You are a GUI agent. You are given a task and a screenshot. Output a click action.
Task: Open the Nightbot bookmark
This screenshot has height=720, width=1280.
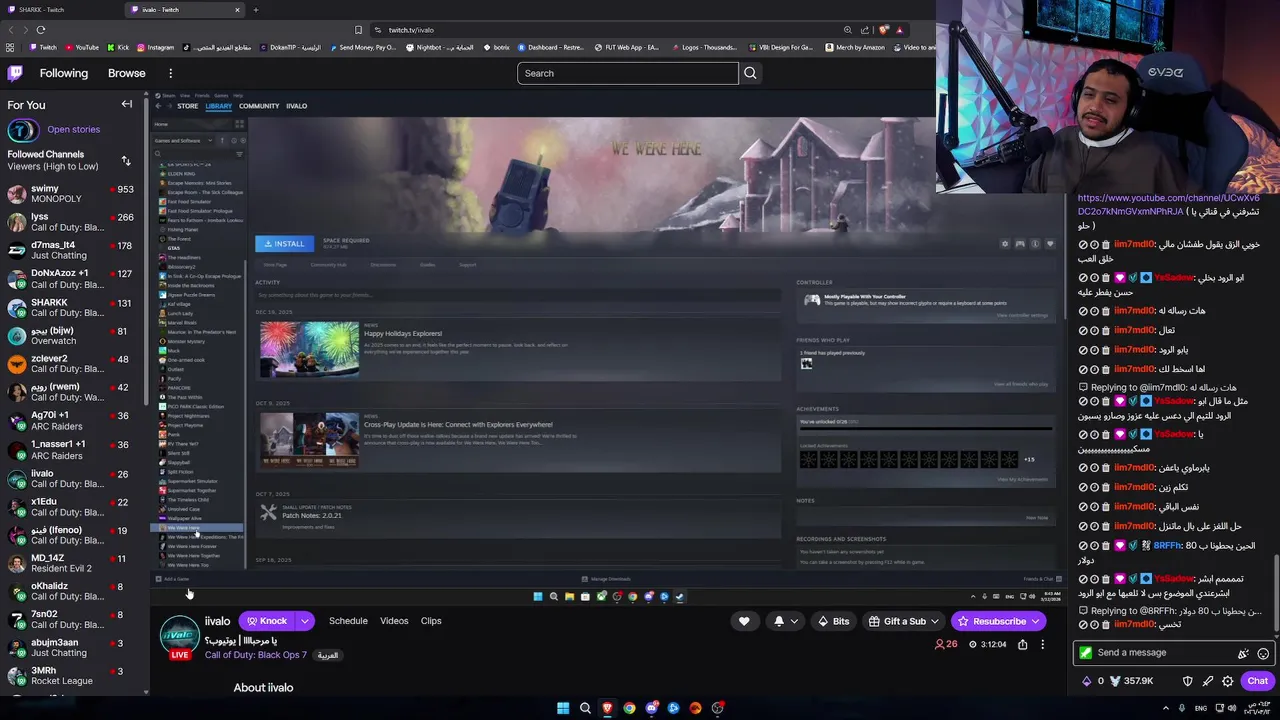coord(437,47)
